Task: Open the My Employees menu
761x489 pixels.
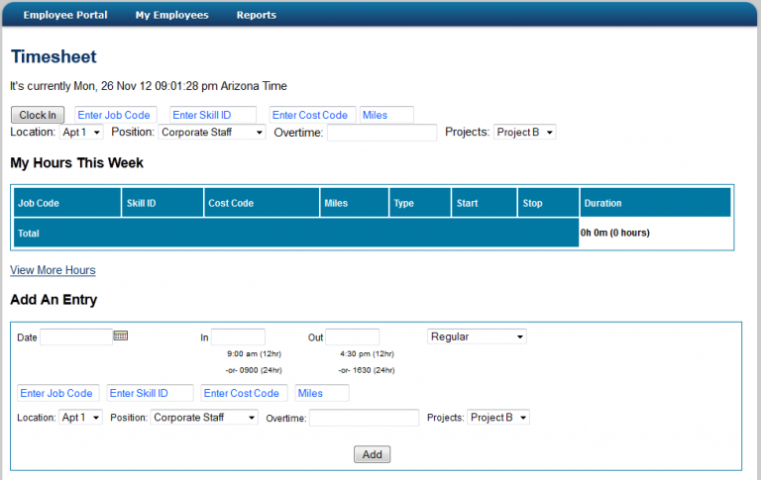Action: (172, 15)
